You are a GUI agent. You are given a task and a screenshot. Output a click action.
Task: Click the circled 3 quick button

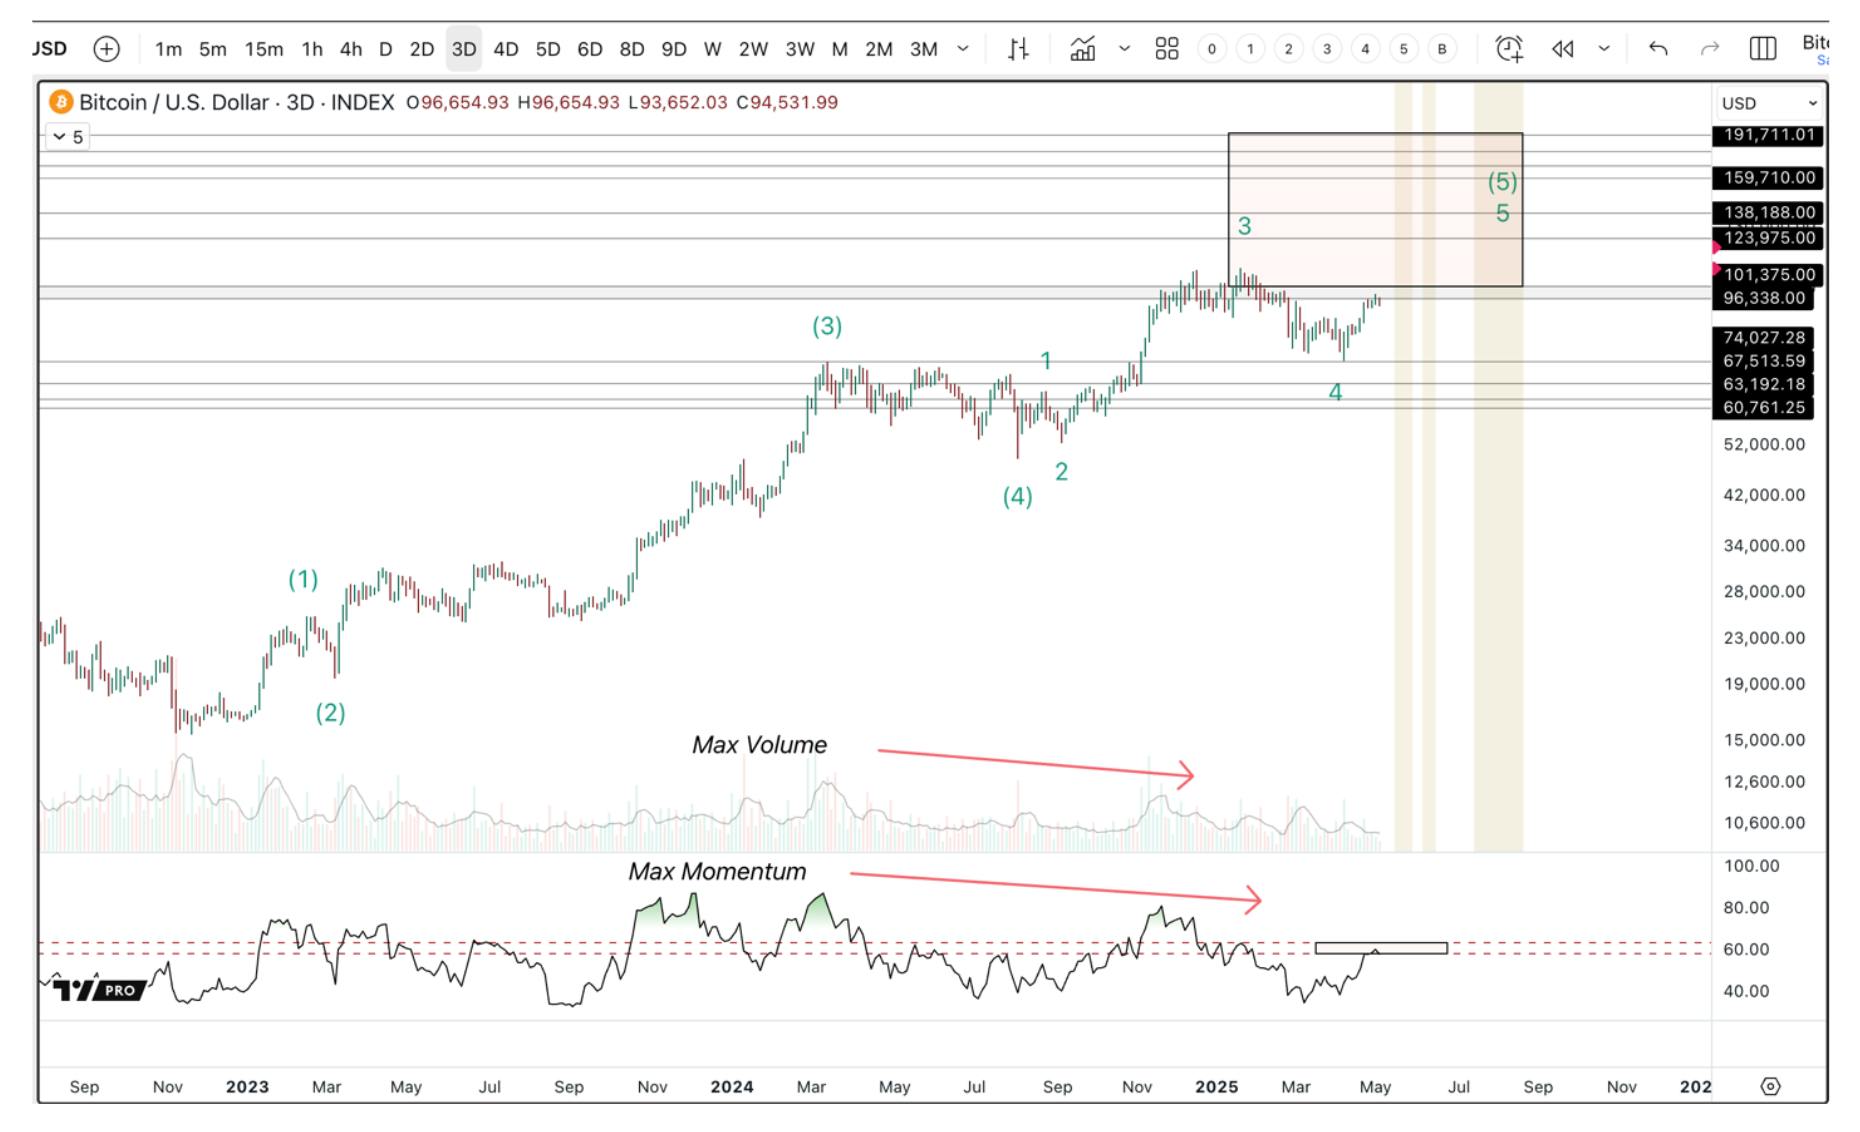[x=1327, y=49]
